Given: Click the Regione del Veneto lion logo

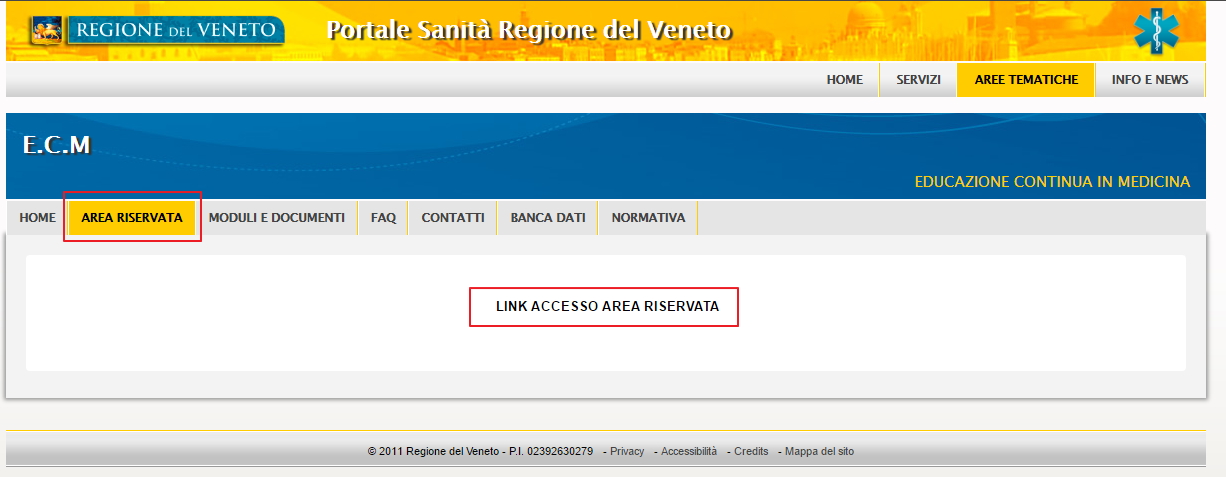Looking at the screenshot, I should pos(47,30).
